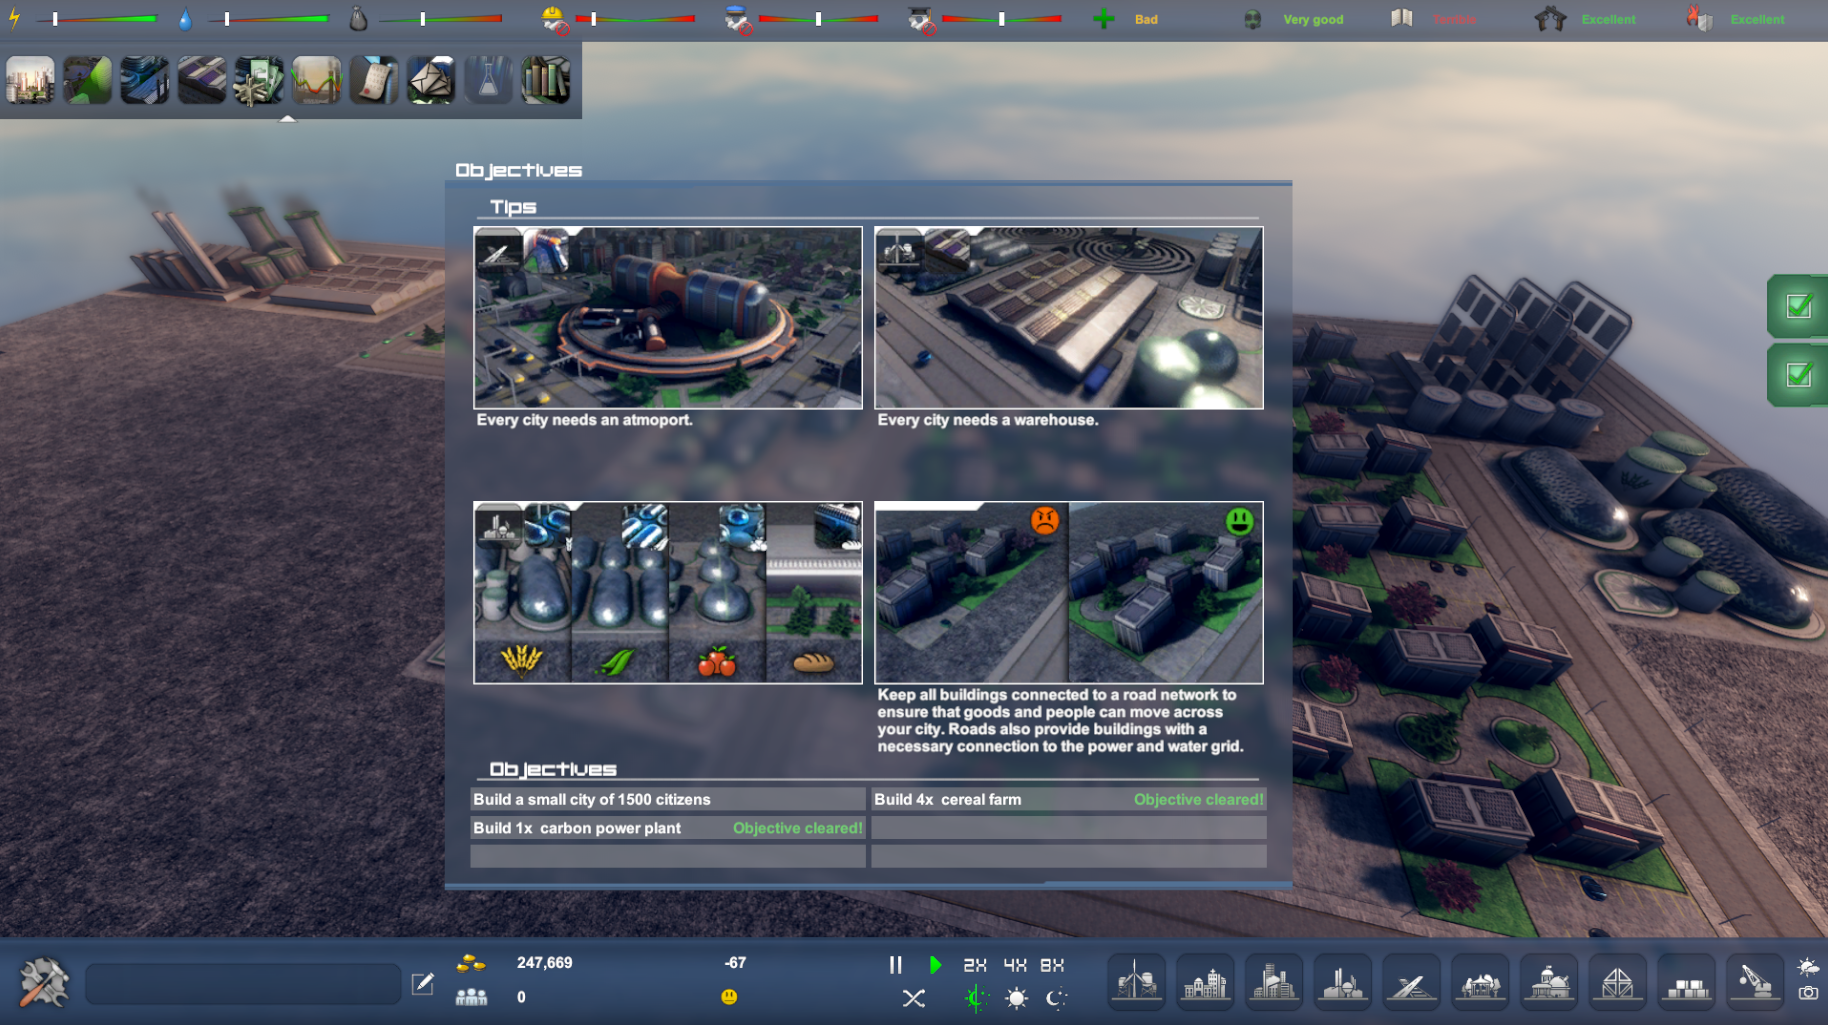This screenshot has height=1025, width=1828.
Task: Adjust the garbage capacity slider
Action: pos(441,19)
